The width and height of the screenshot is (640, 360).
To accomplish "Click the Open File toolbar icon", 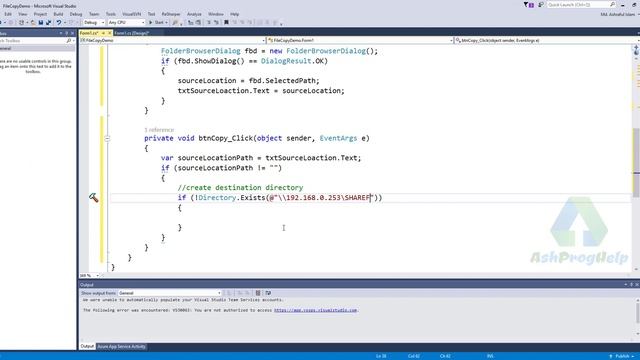I will pyautogui.click(x=33, y=22).
